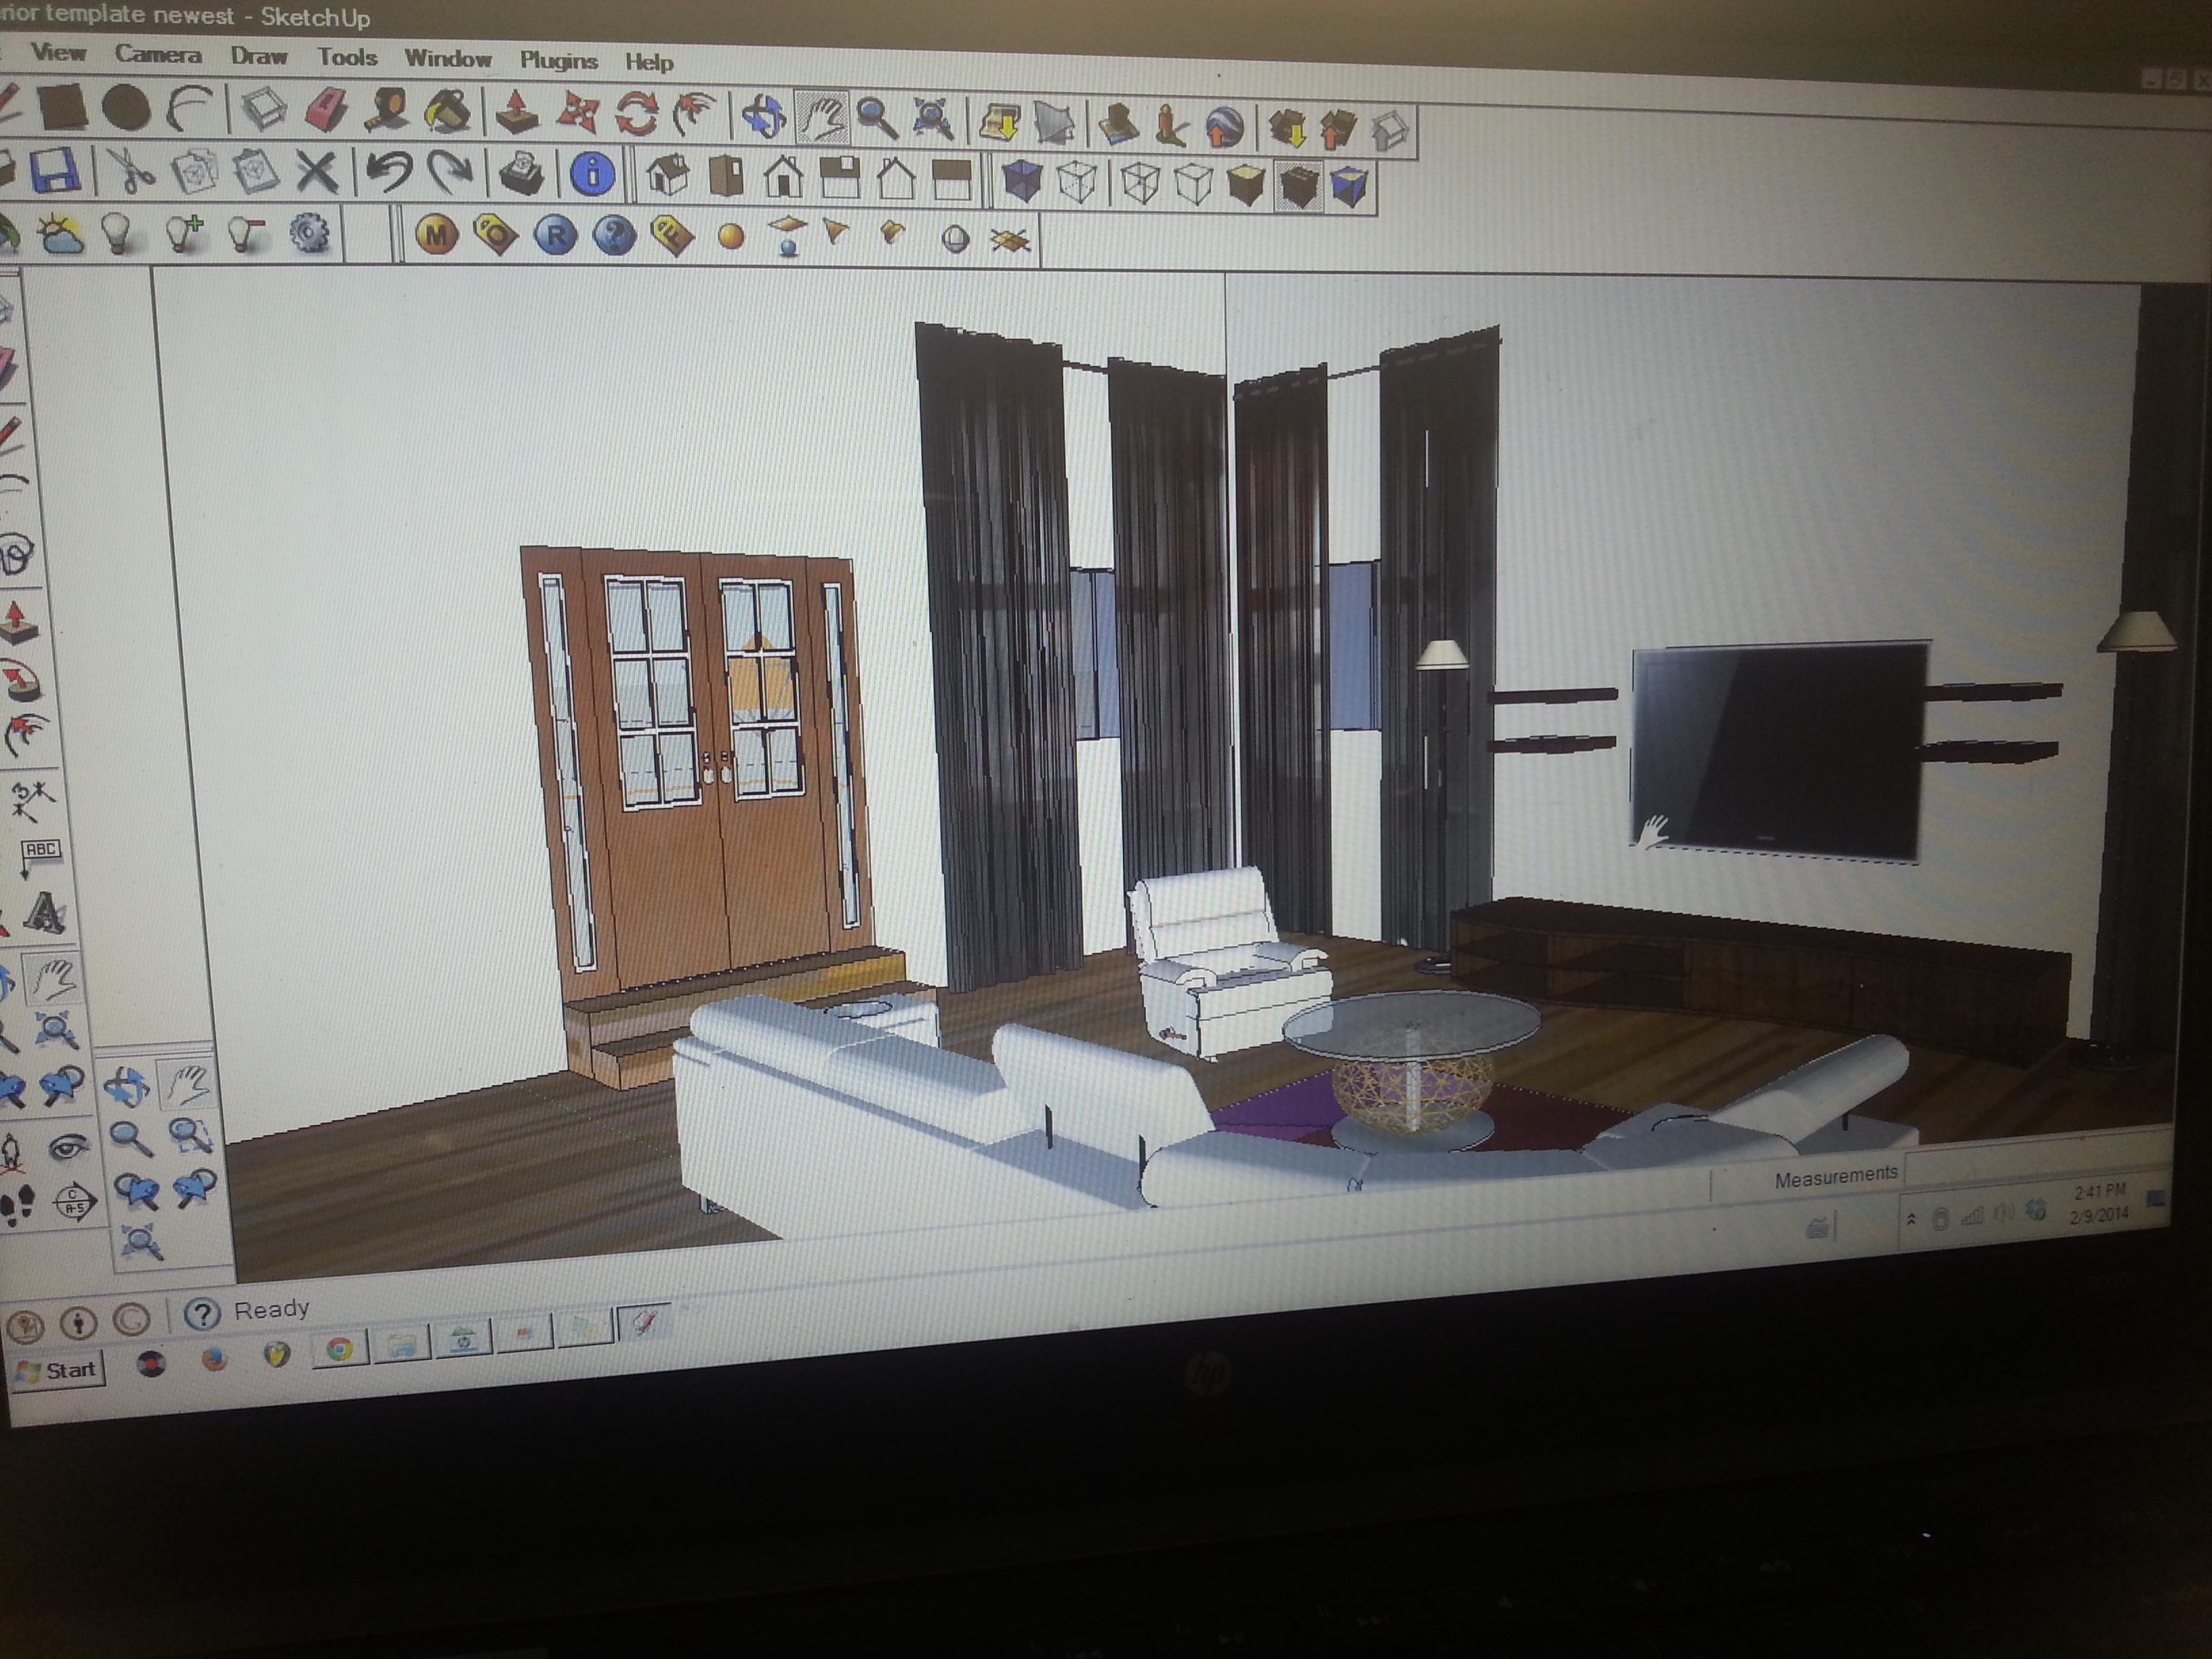
Task: Expand hidden system tray icons arrow
Action: [1910, 1219]
